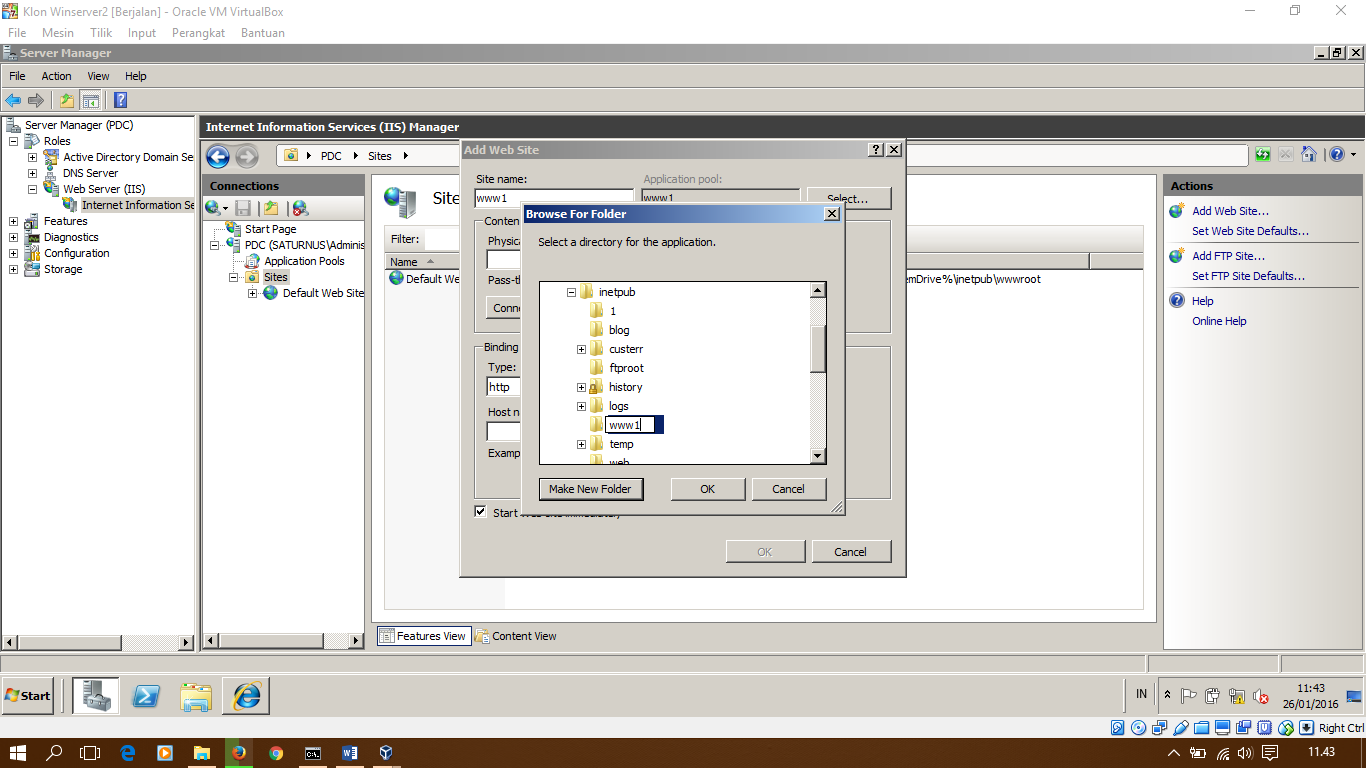
Task: Open the VirtualBox Mesin menu
Action: point(58,33)
